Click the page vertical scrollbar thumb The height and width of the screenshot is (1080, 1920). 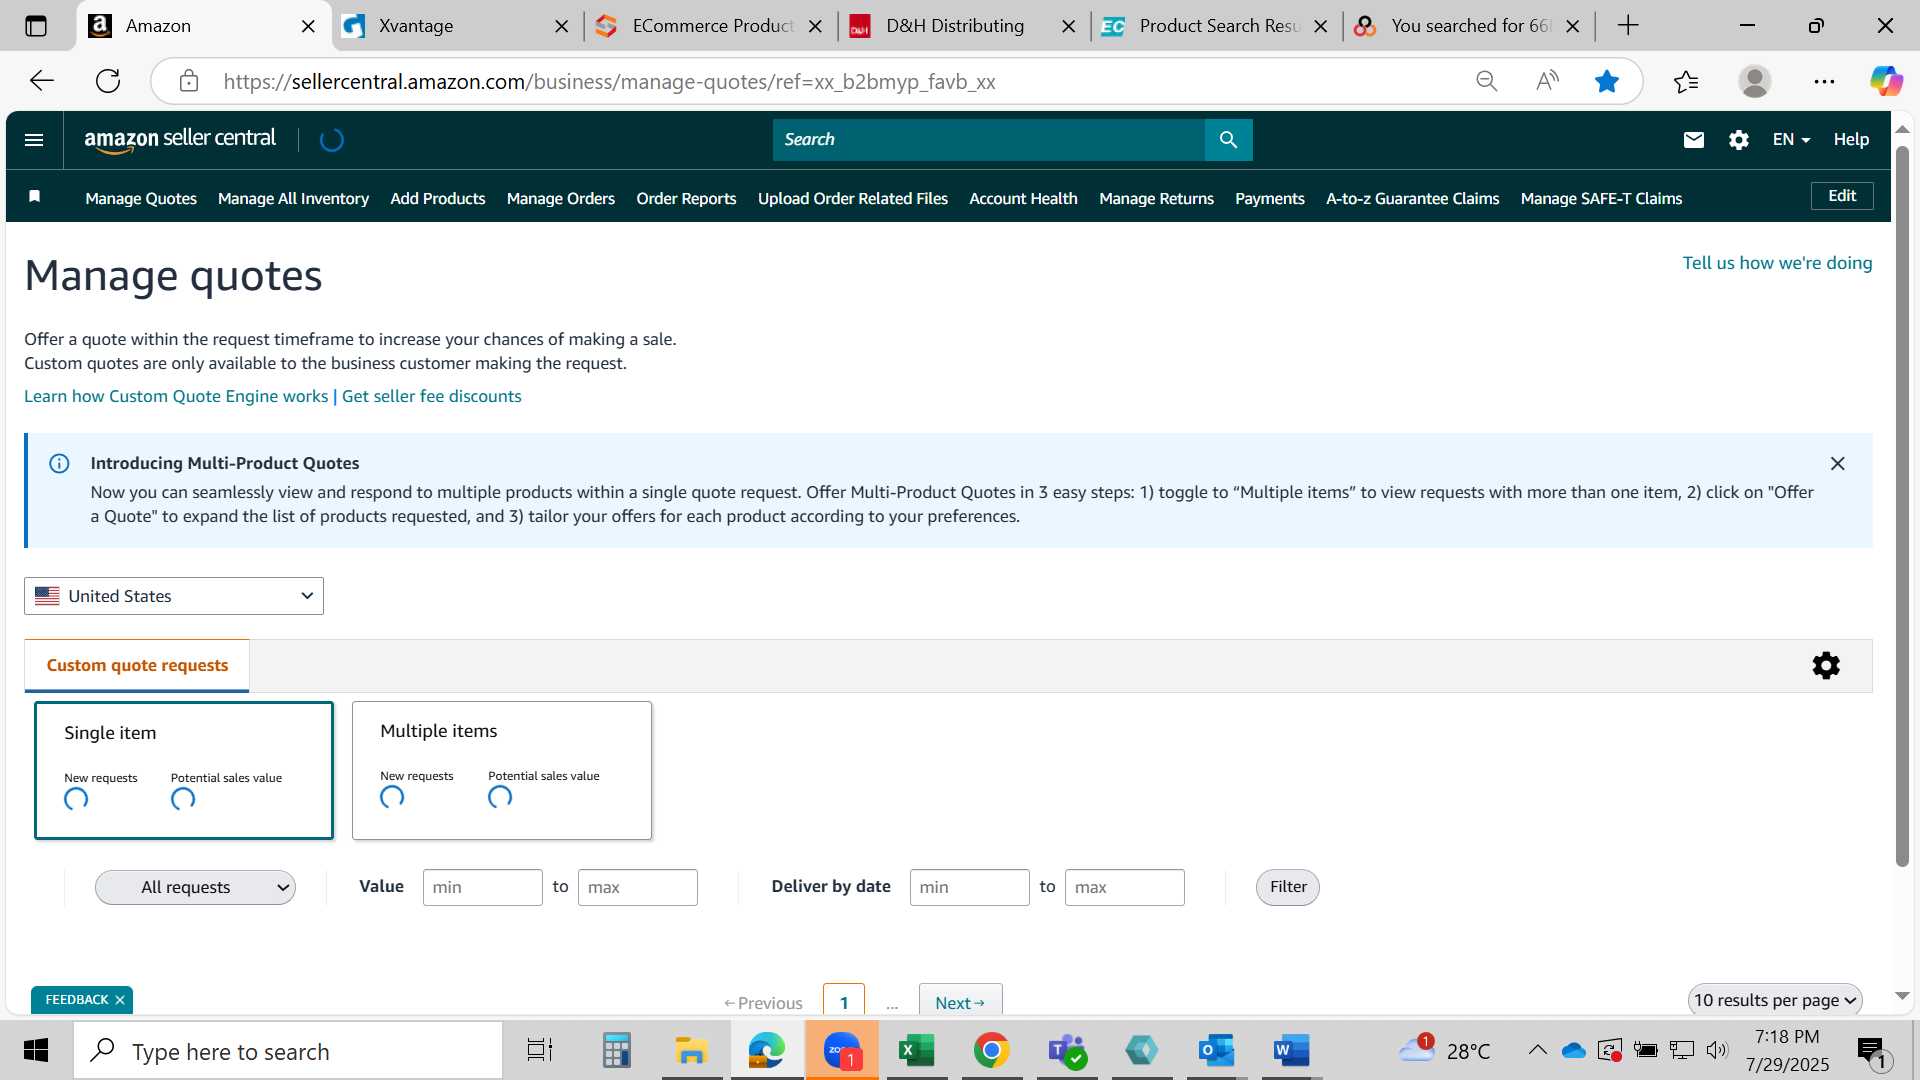click(x=1902, y=505)
